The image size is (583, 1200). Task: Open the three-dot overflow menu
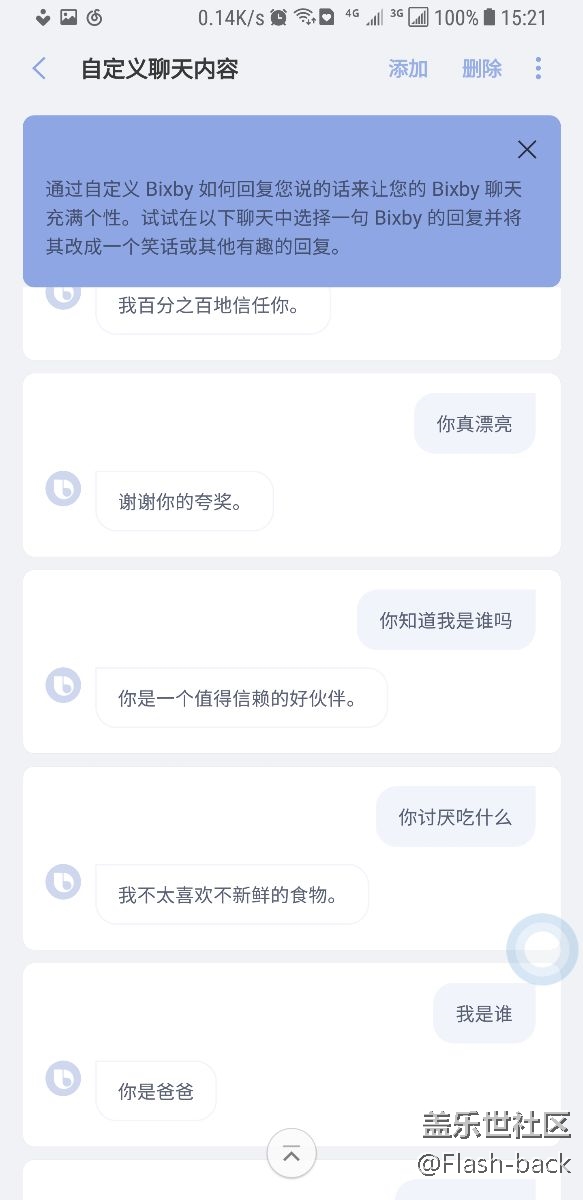[538, 68]
